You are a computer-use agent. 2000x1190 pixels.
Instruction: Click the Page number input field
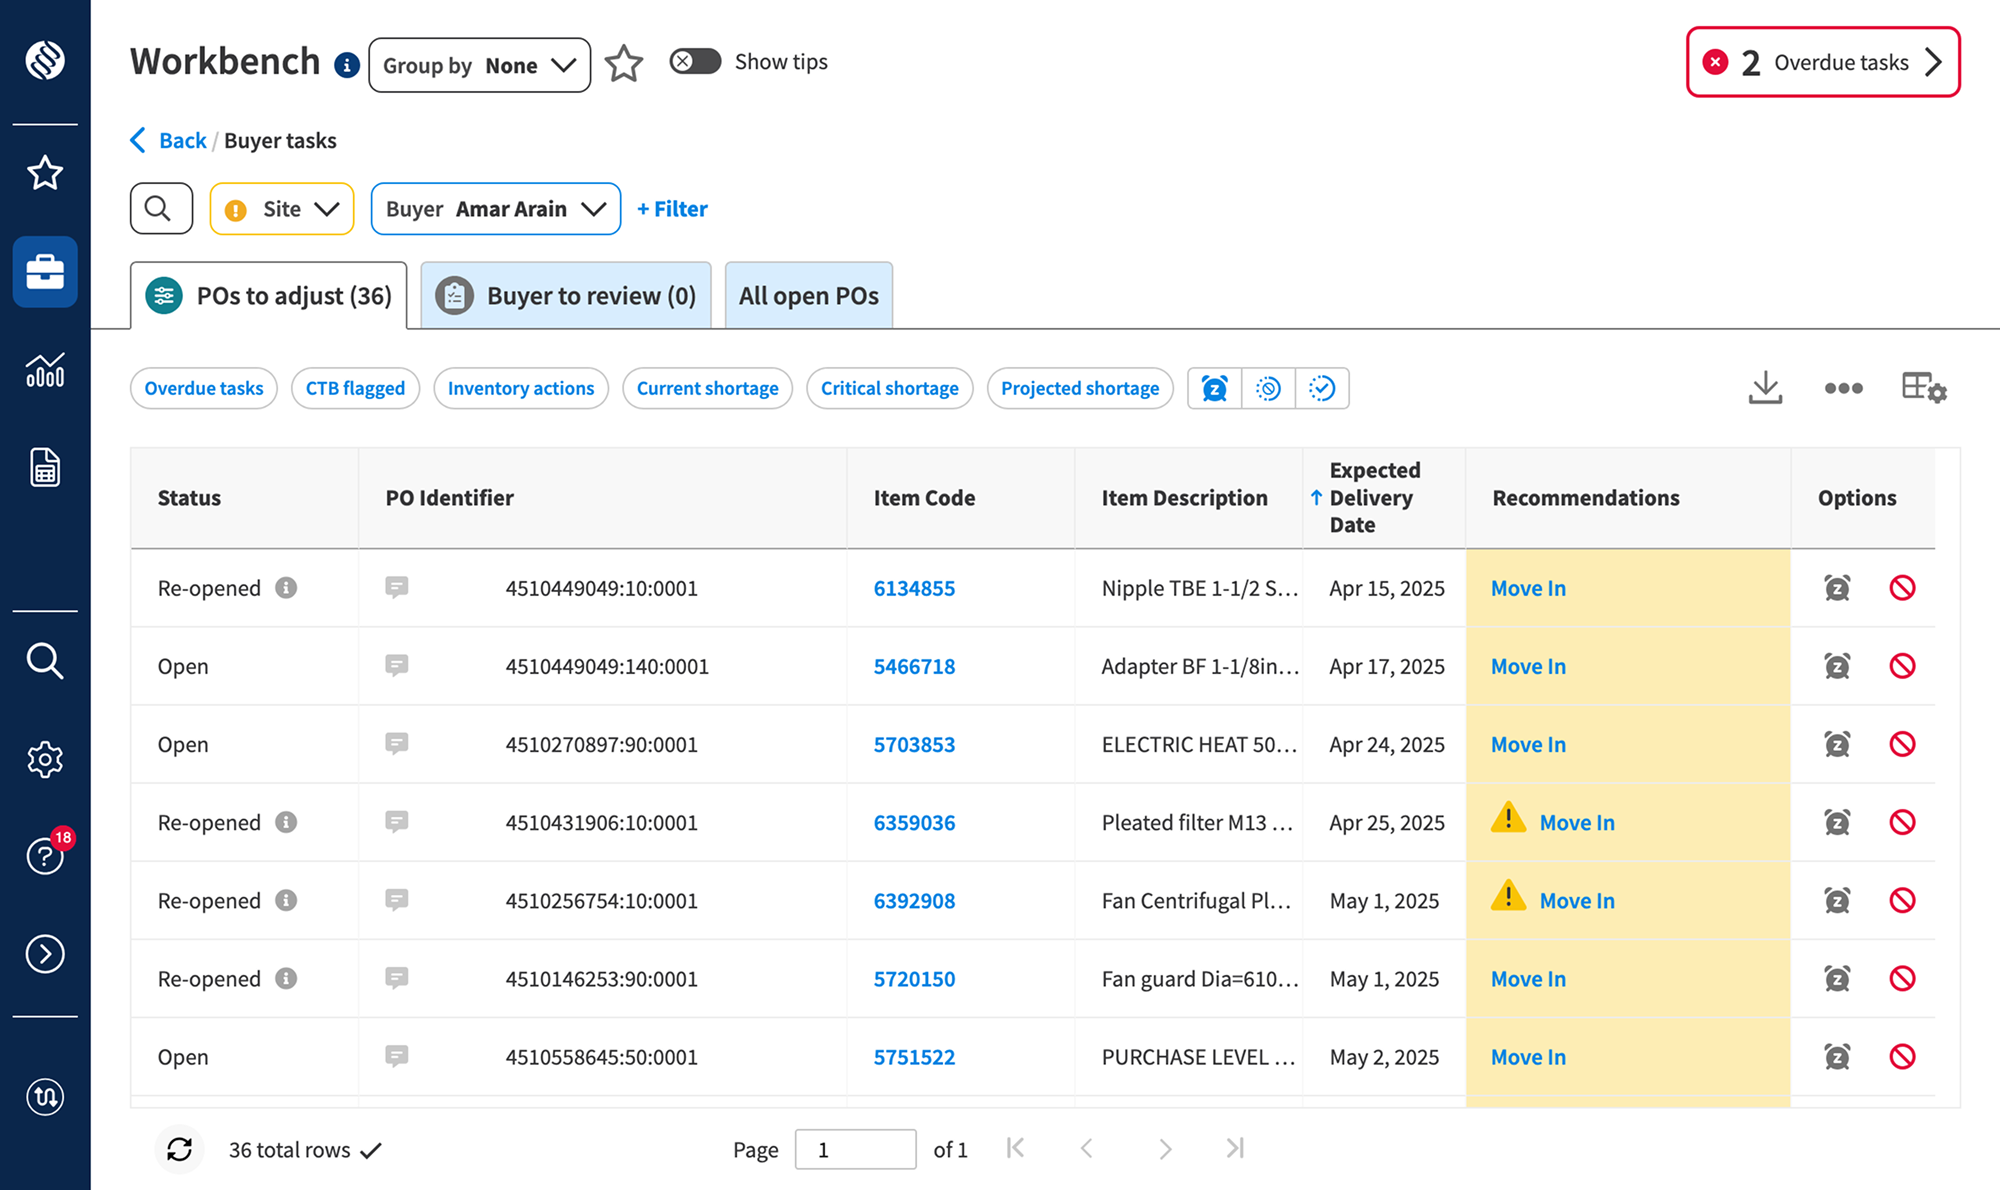click(x=856, y=1149)
